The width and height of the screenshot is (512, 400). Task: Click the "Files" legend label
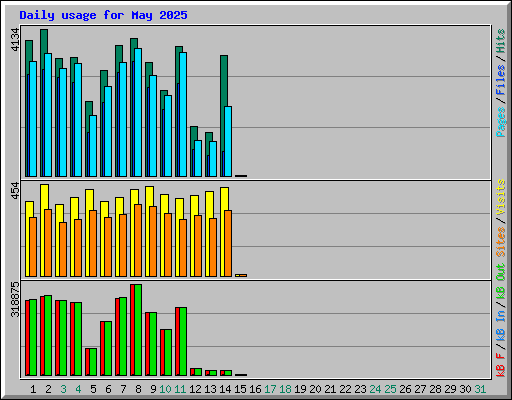point(501,80)
